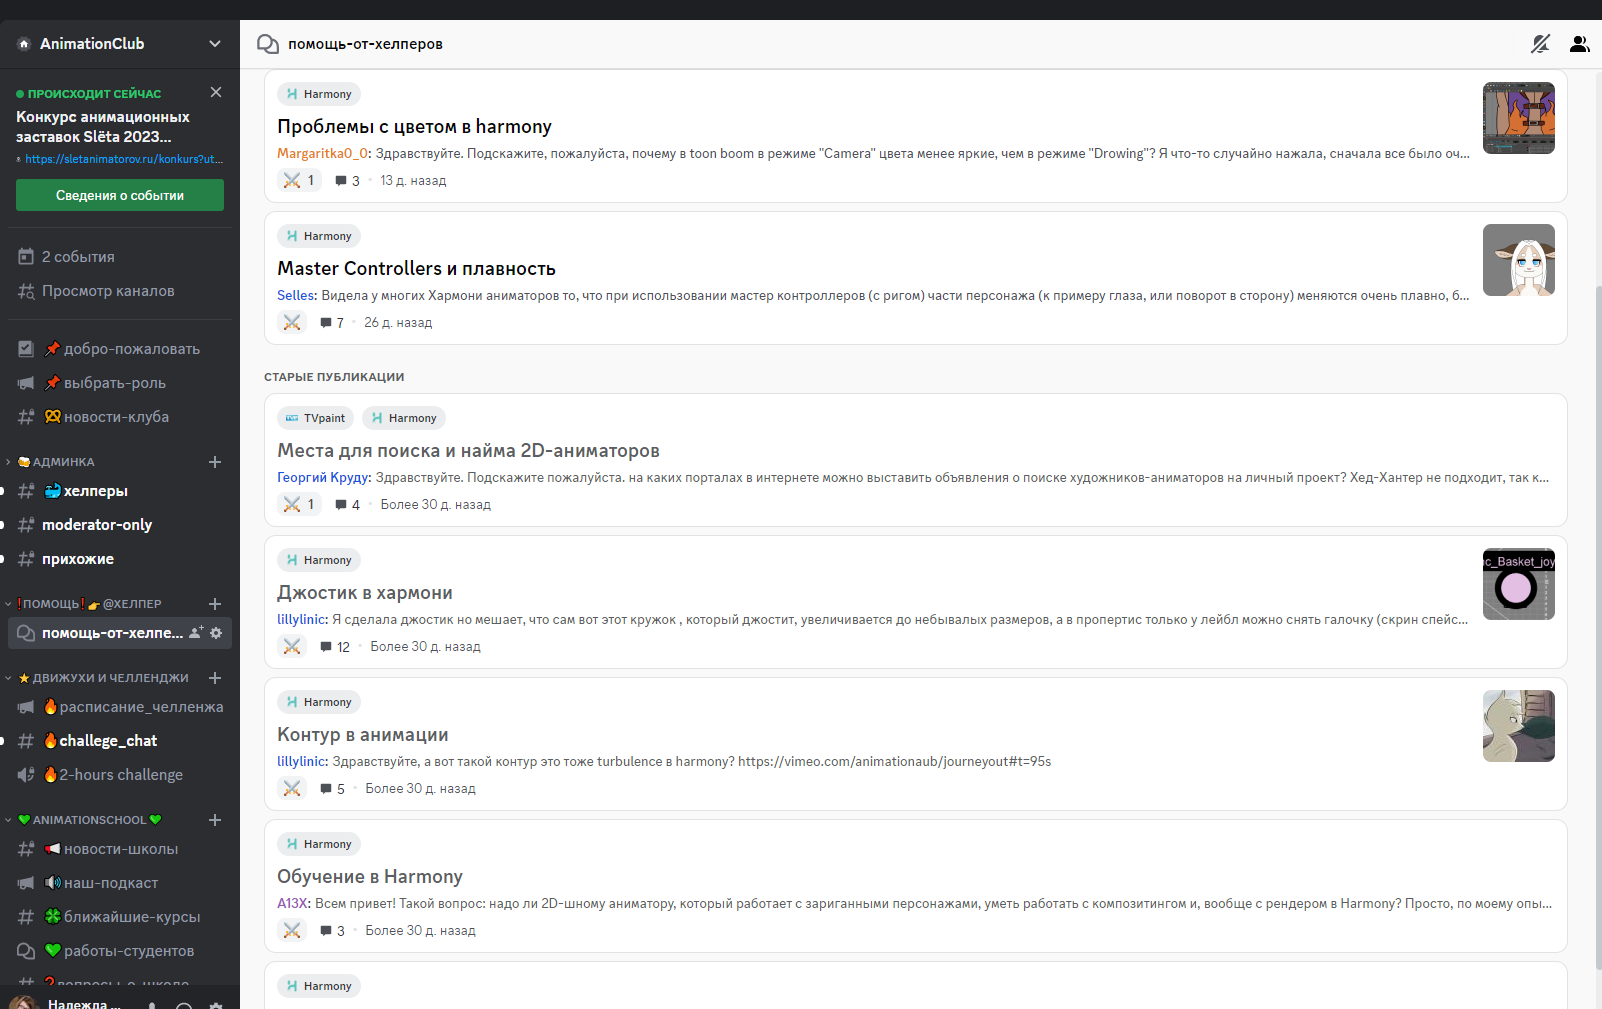Open the sletanimatorov.ru konkurs link
The width and height of the screenshot is (1602, 1009).
(123, 159)
